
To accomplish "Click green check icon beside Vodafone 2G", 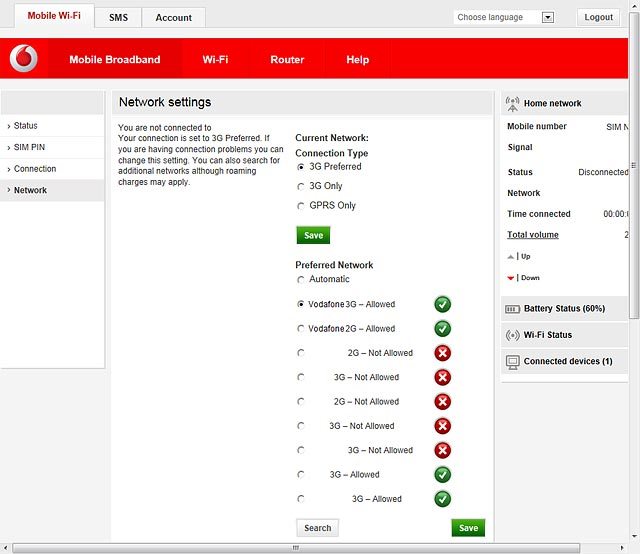I will 442,329.
